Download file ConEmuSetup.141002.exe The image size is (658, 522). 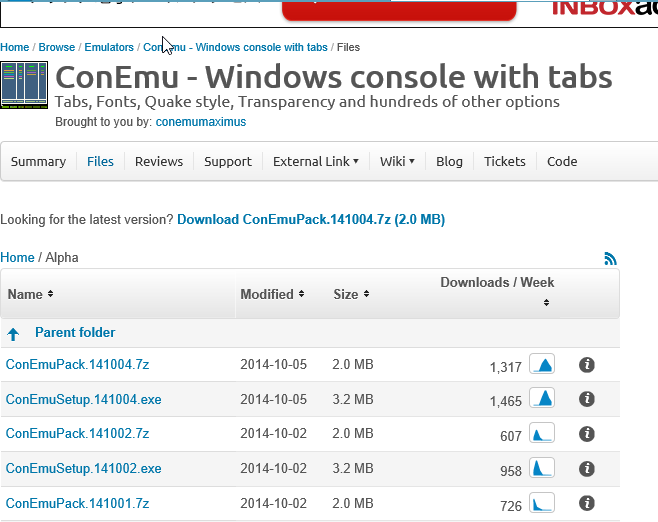pos(84,468)
